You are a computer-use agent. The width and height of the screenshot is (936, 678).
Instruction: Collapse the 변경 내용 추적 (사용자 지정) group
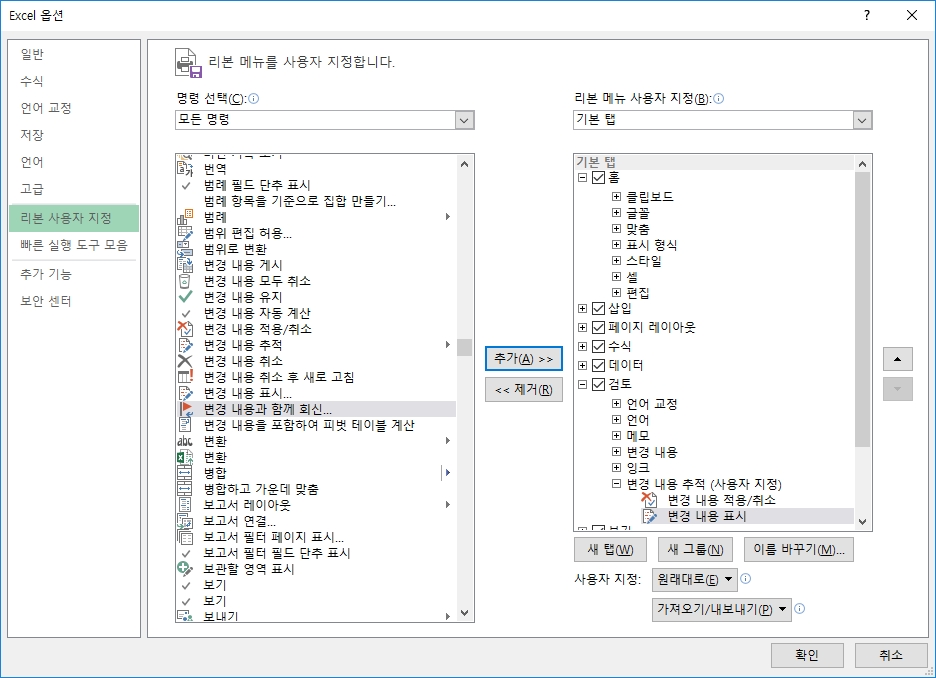[617, 484]
